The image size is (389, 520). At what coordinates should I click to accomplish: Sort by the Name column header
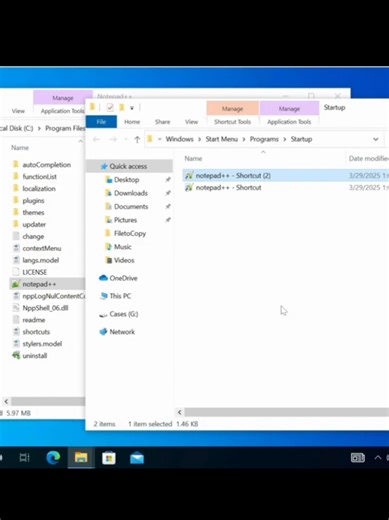pyautogui.click(x=193, y=158)
